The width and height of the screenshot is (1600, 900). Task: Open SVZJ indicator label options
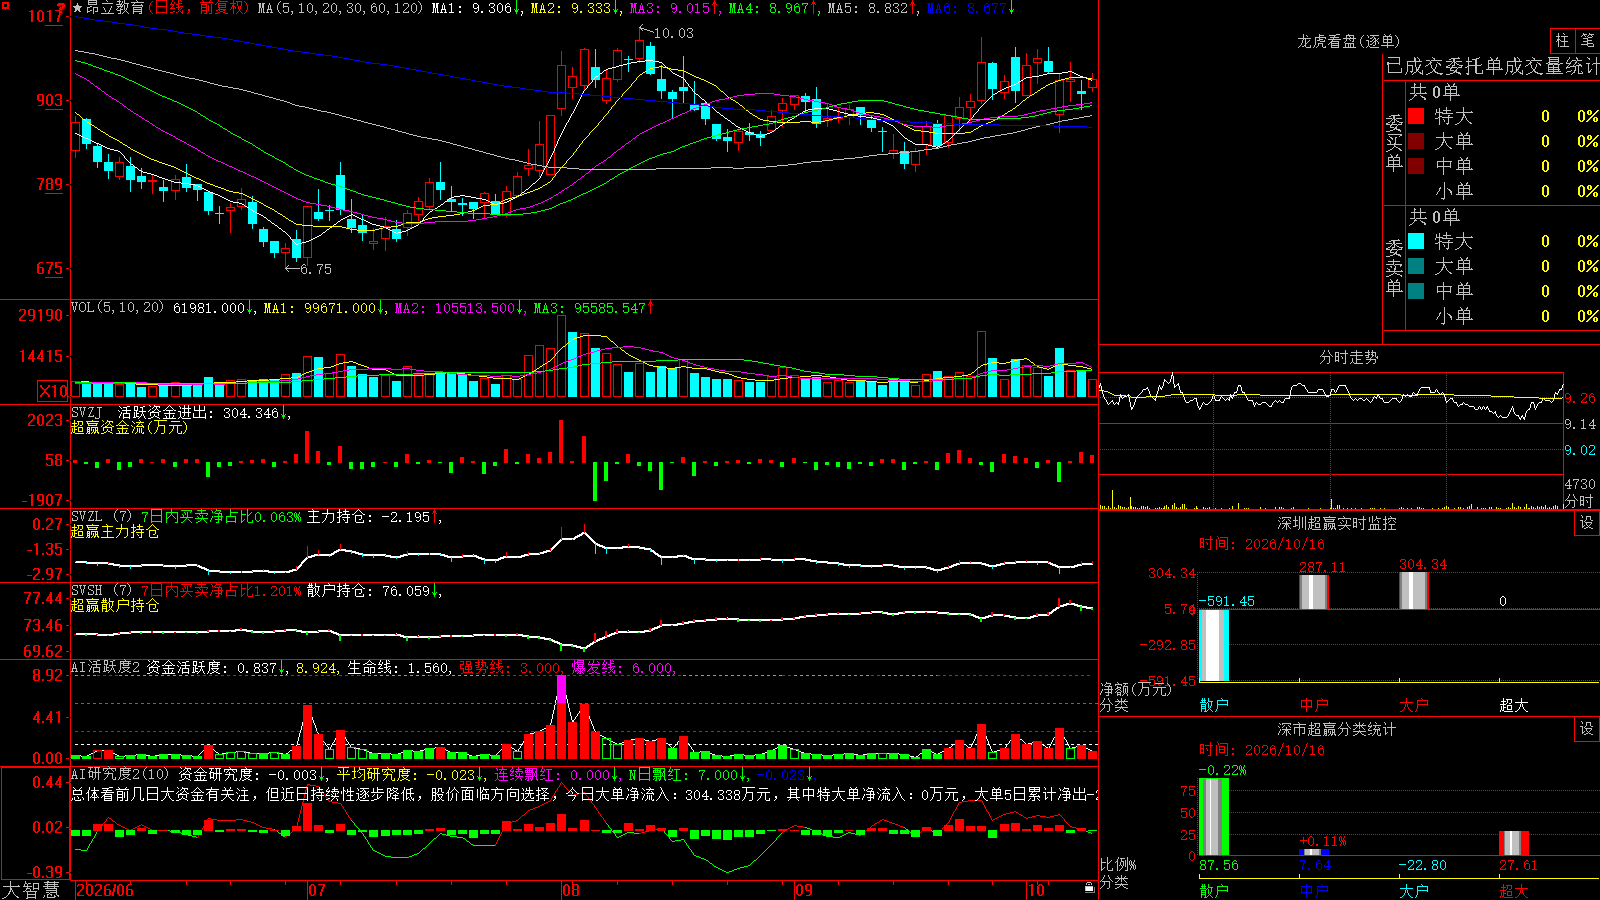(87, 412)
